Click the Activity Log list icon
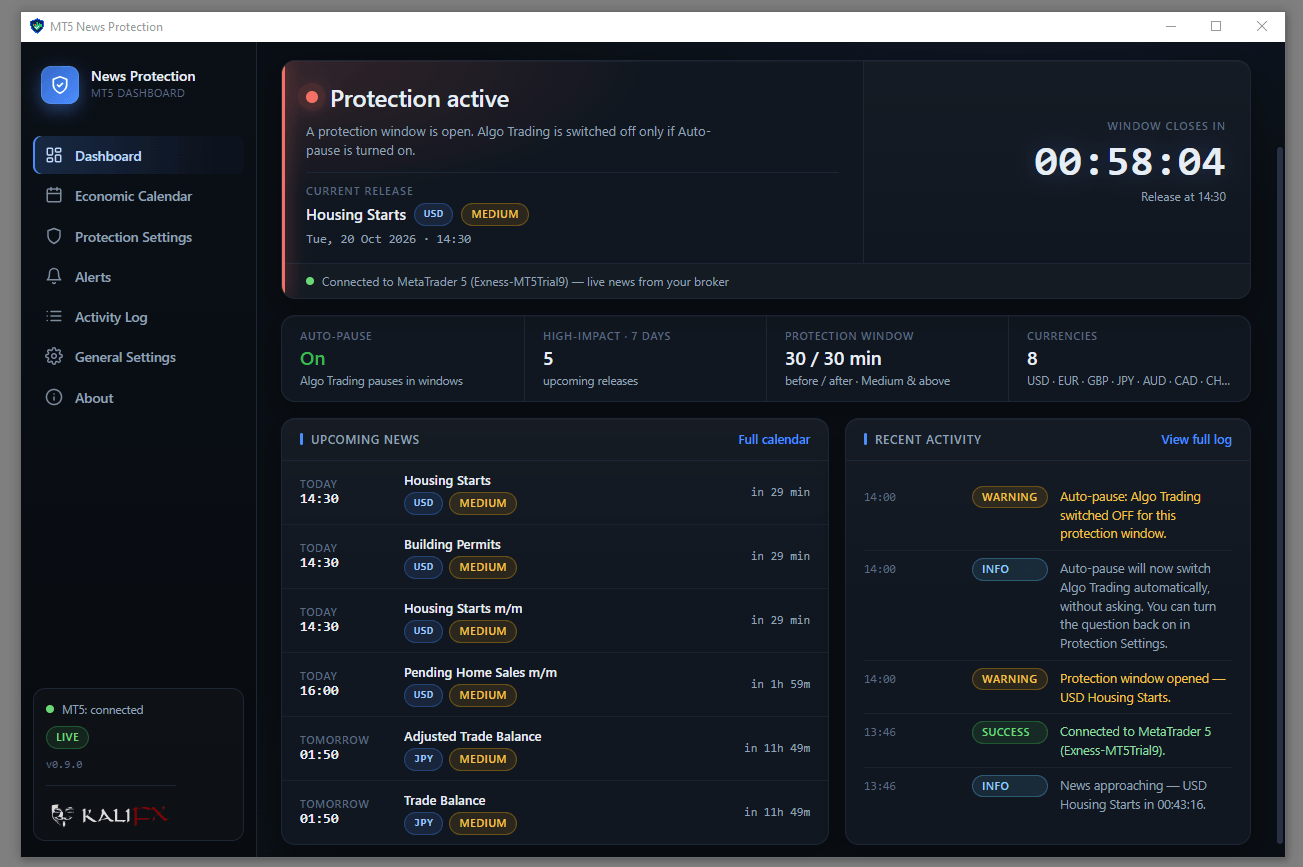 pos(54,317)
